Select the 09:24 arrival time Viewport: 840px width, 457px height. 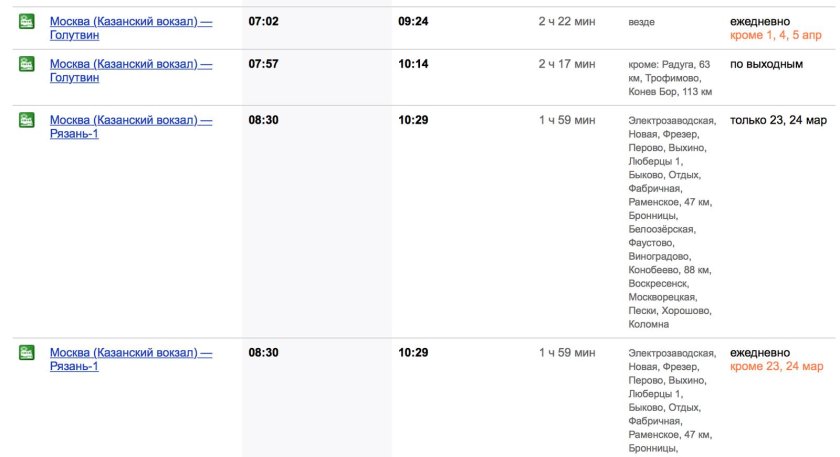coord(412,21)
